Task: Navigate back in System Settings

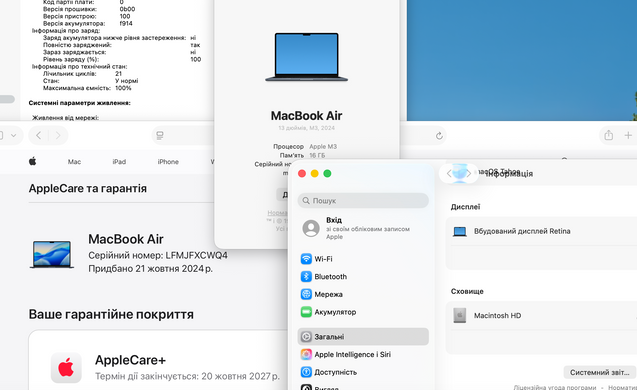Action: tap(449, 173)
